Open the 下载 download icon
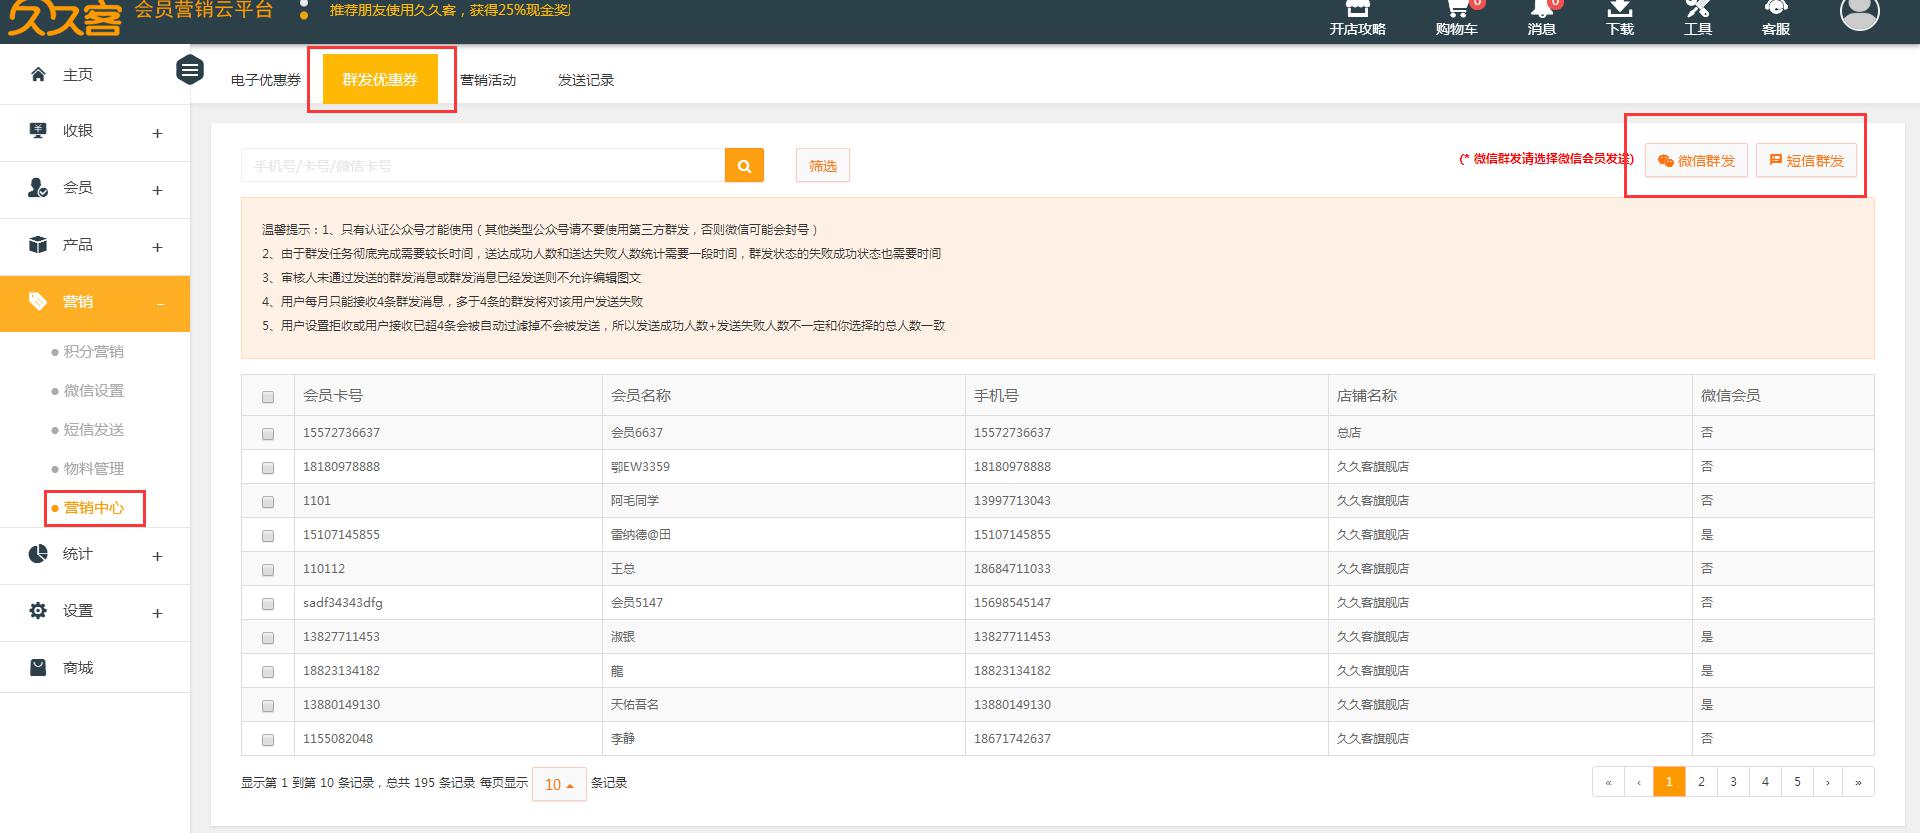The image size is (1920, 833). click(1620, 18)
